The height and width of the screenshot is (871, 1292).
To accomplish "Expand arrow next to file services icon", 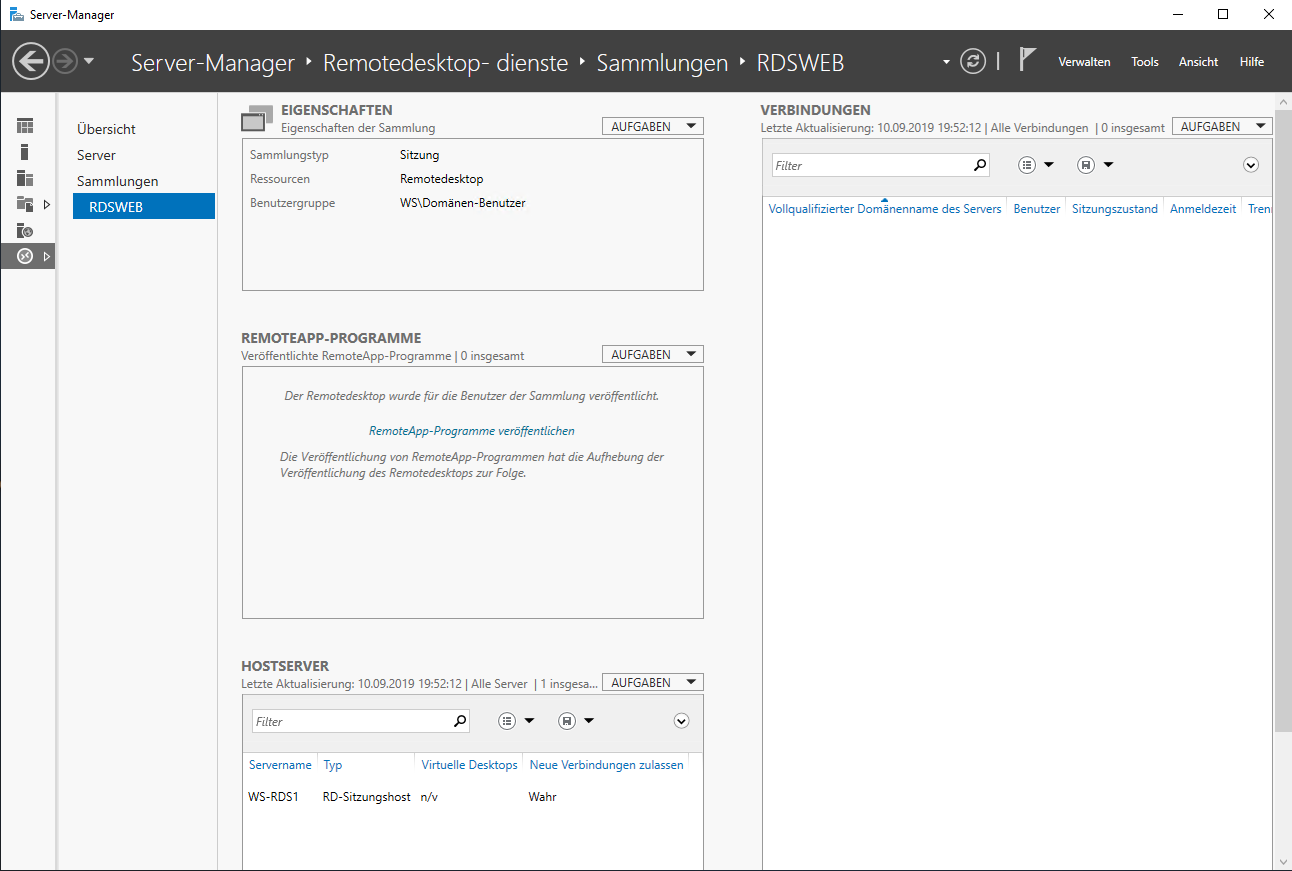I will click(x=46, y=204).
